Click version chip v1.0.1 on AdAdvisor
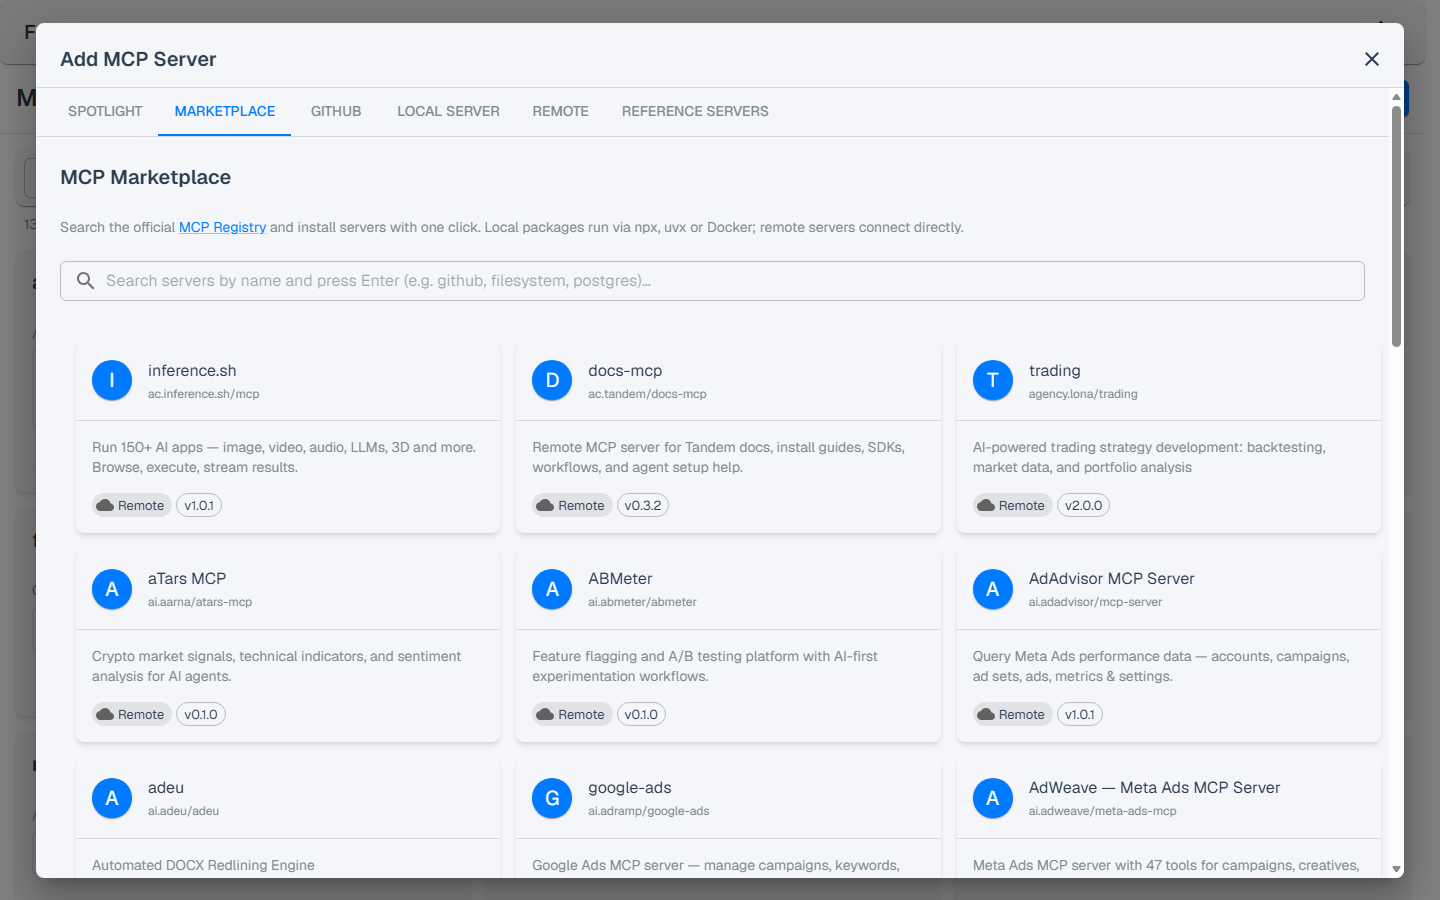Image resolution: width=1440 pixels, height=900 pixels. (x=1080, y=714)
